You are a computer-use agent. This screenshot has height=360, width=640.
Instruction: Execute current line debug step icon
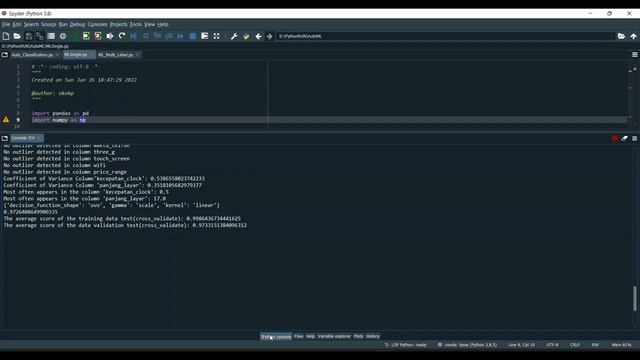pyautogui.click(x=146, y=36)
